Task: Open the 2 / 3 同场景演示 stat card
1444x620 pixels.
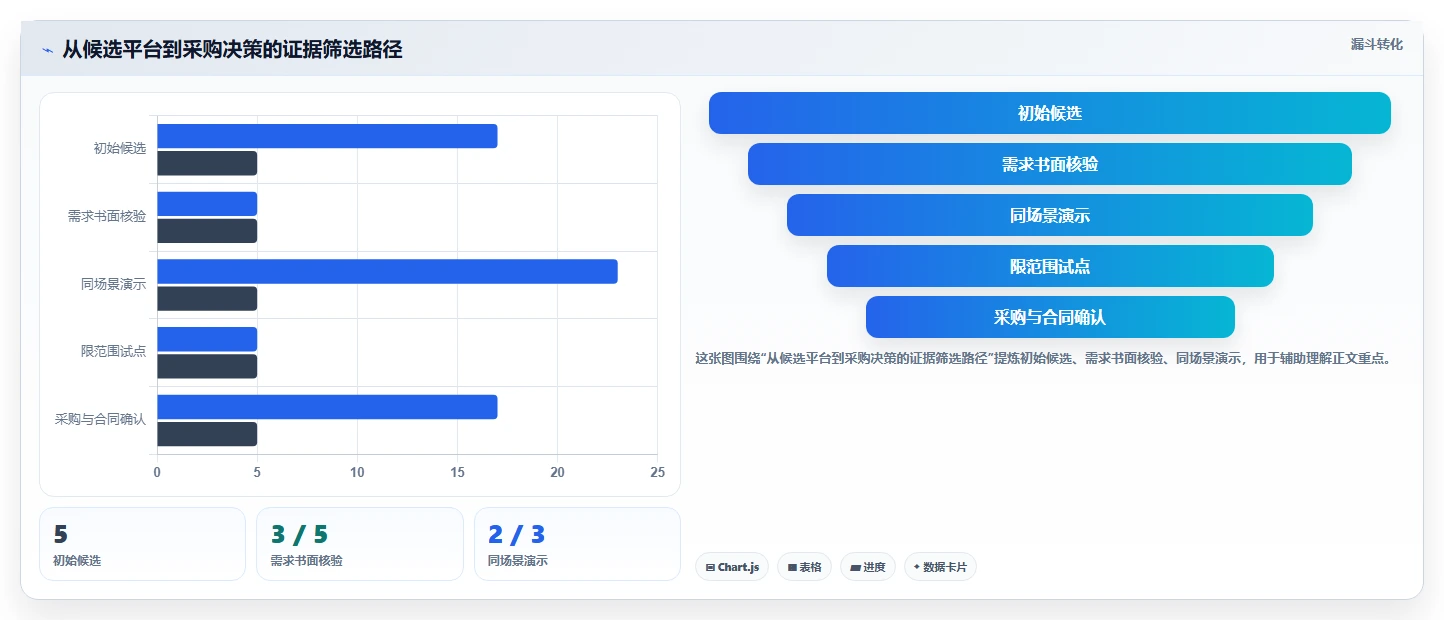Action: [x=577, y=544]
